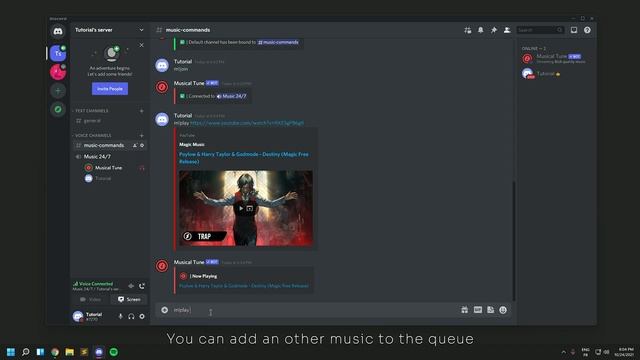Attach a file with the plus icon
The image size is (640, 360).
click(x=164, y=310)
